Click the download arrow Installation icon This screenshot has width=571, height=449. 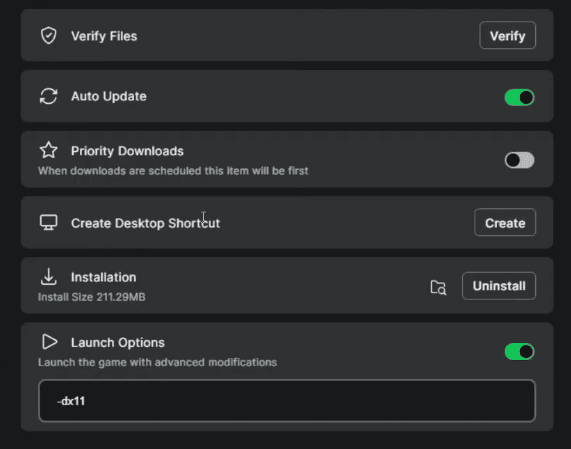point(48,277)
